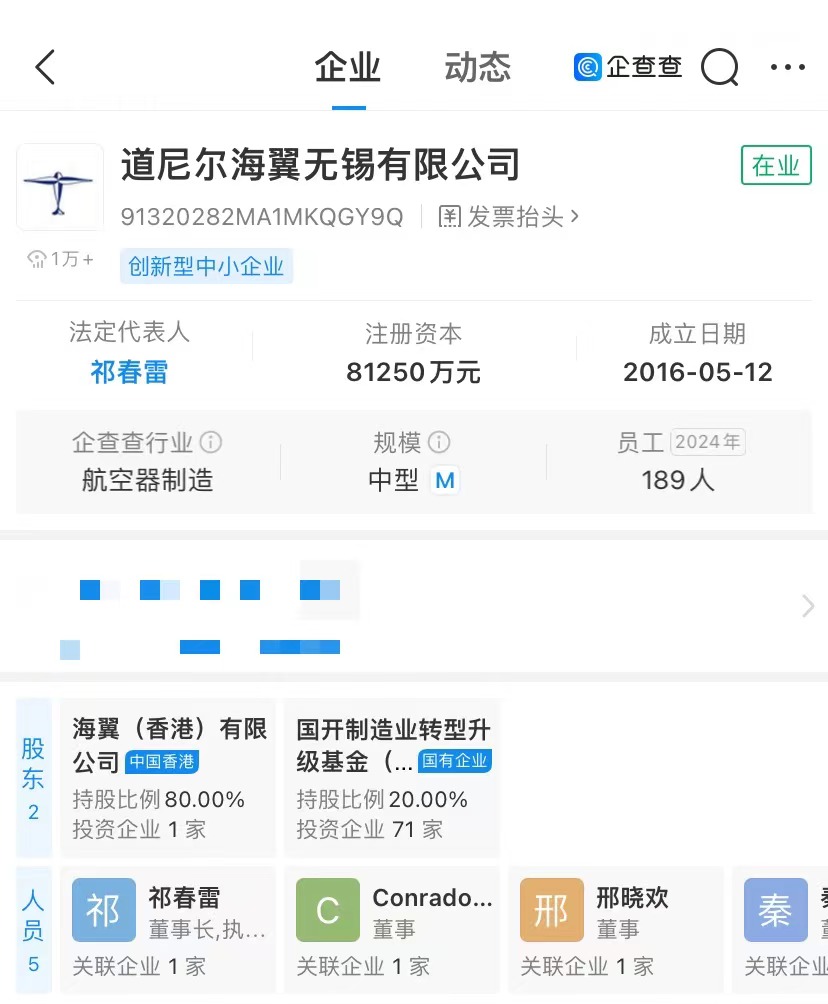Open 邢晓欢 董事 personnel card
The image size is (828, 1004).
pyautogui.click(x=616, y=931)
